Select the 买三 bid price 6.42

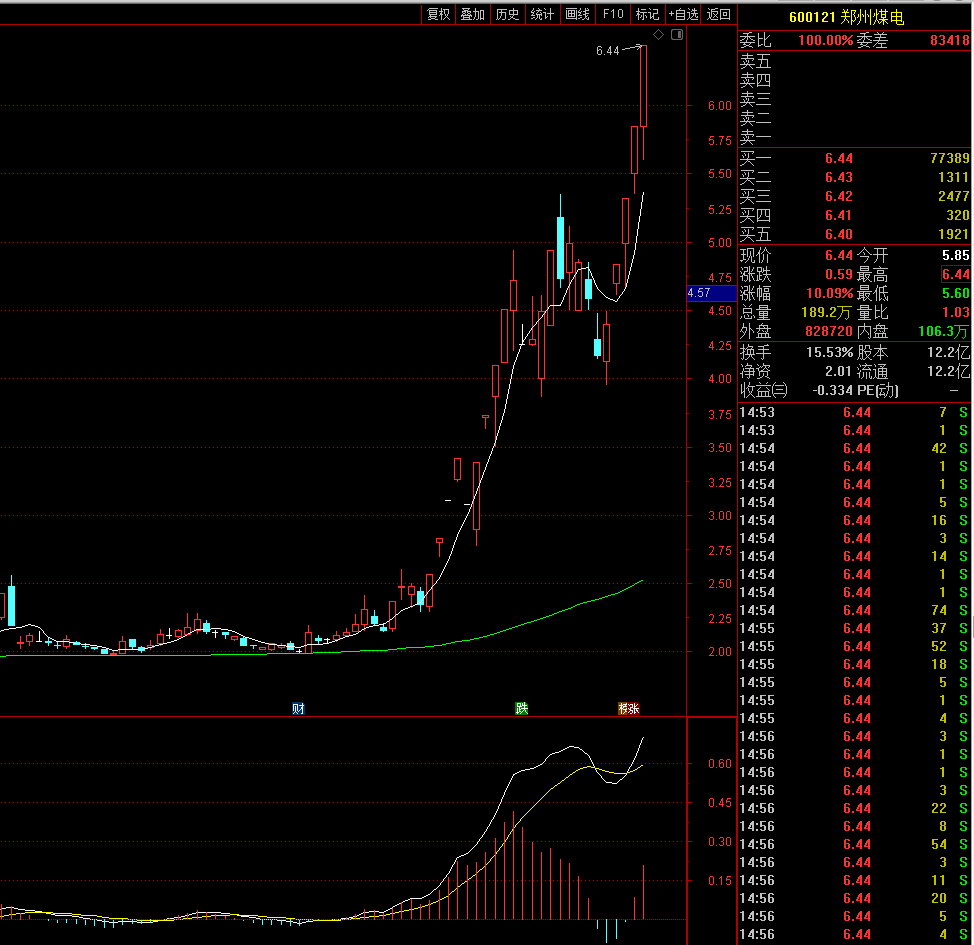pos(839,196)
